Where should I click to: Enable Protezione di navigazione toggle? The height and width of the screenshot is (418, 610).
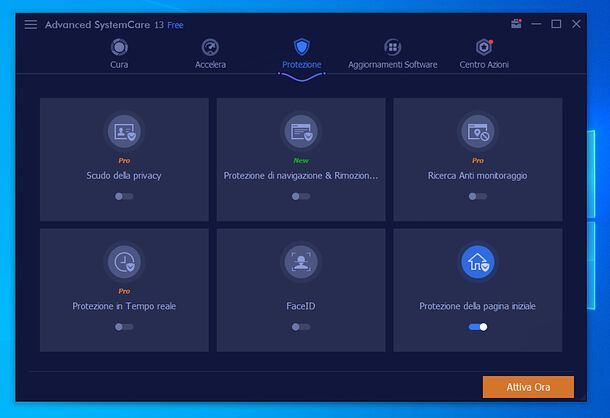pos(301,196)
